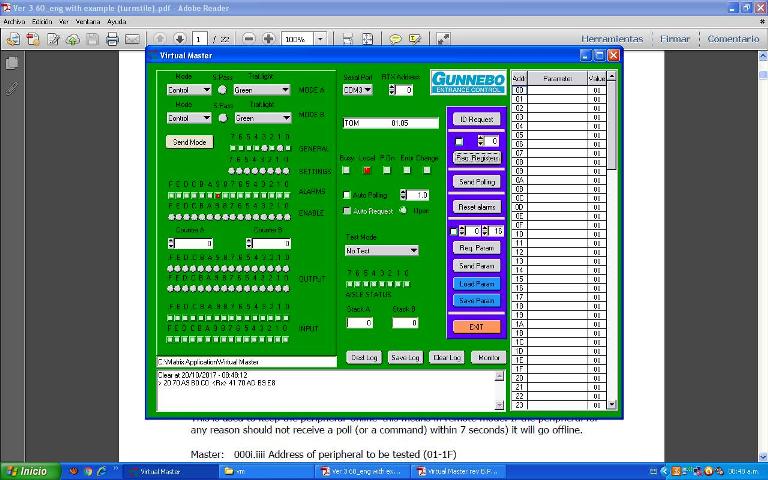768x480 pixels.
Task: Click the Adobe Reader print icon
Action: pos(112,39)
